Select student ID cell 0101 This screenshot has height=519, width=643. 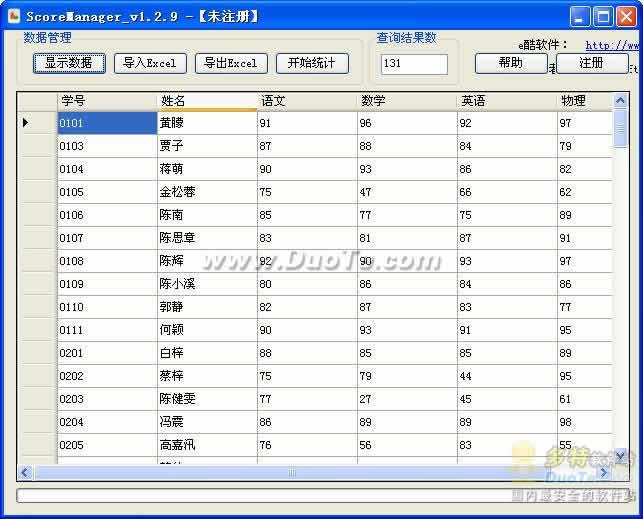107,123
